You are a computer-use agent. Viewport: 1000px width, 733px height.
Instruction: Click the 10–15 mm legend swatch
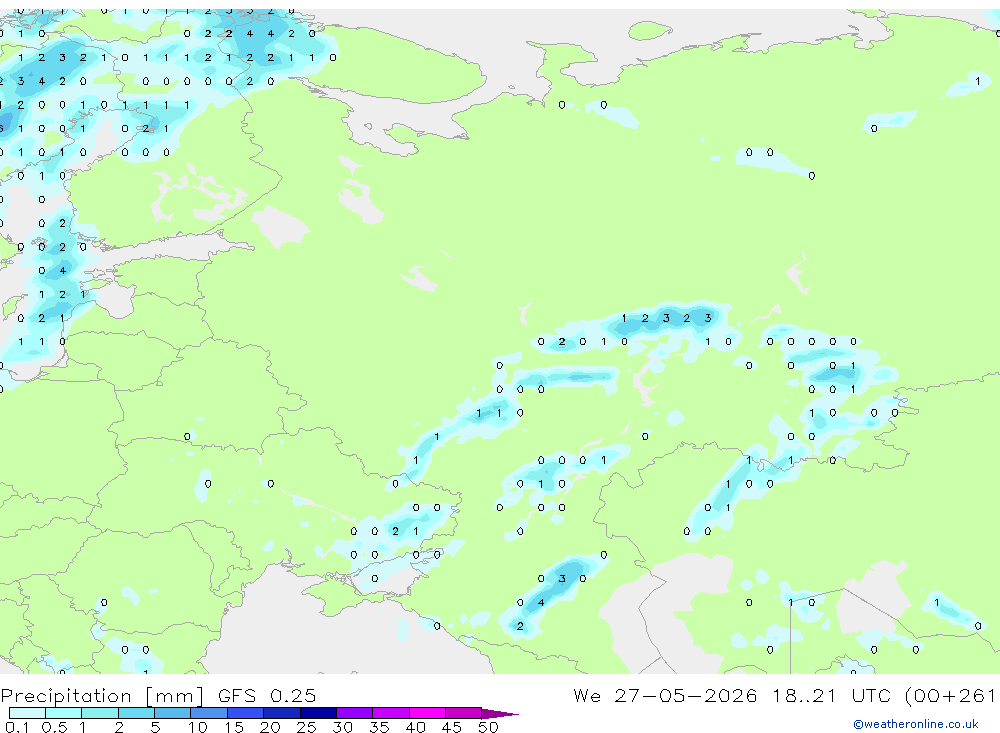coord(209,713)
